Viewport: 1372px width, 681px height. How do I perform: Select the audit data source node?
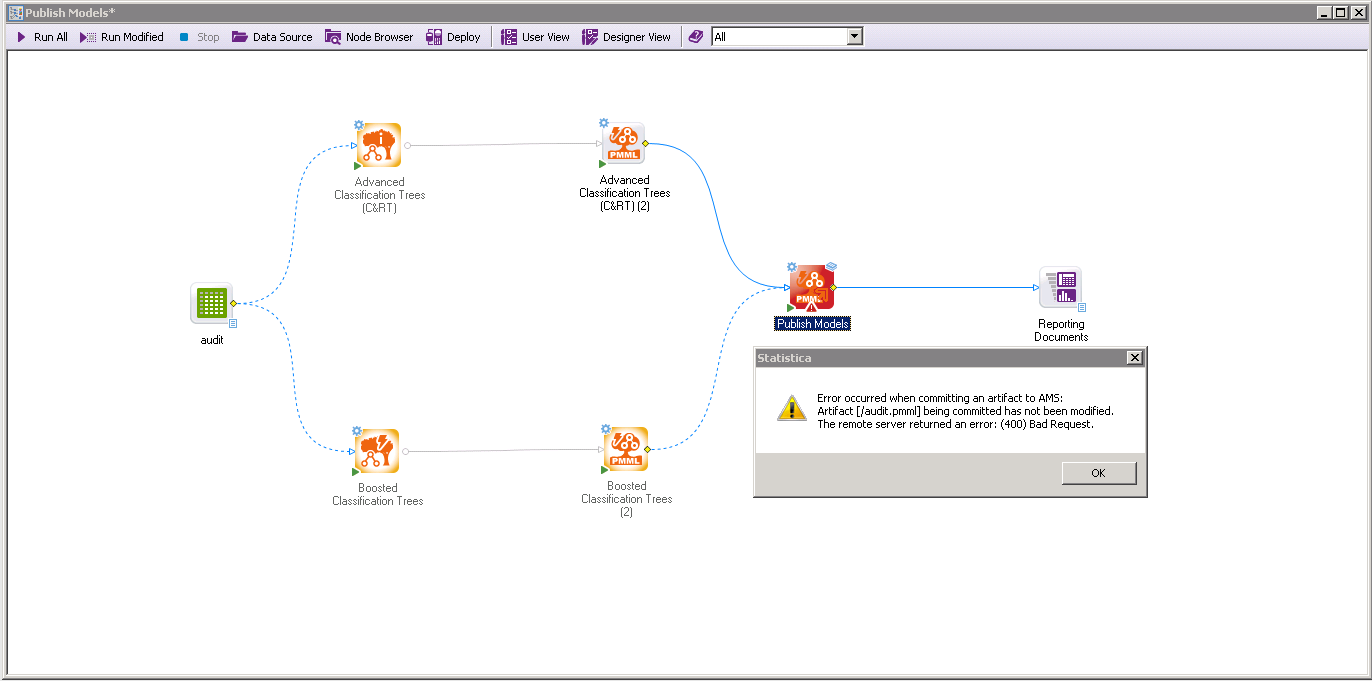(x=211, y=303)
